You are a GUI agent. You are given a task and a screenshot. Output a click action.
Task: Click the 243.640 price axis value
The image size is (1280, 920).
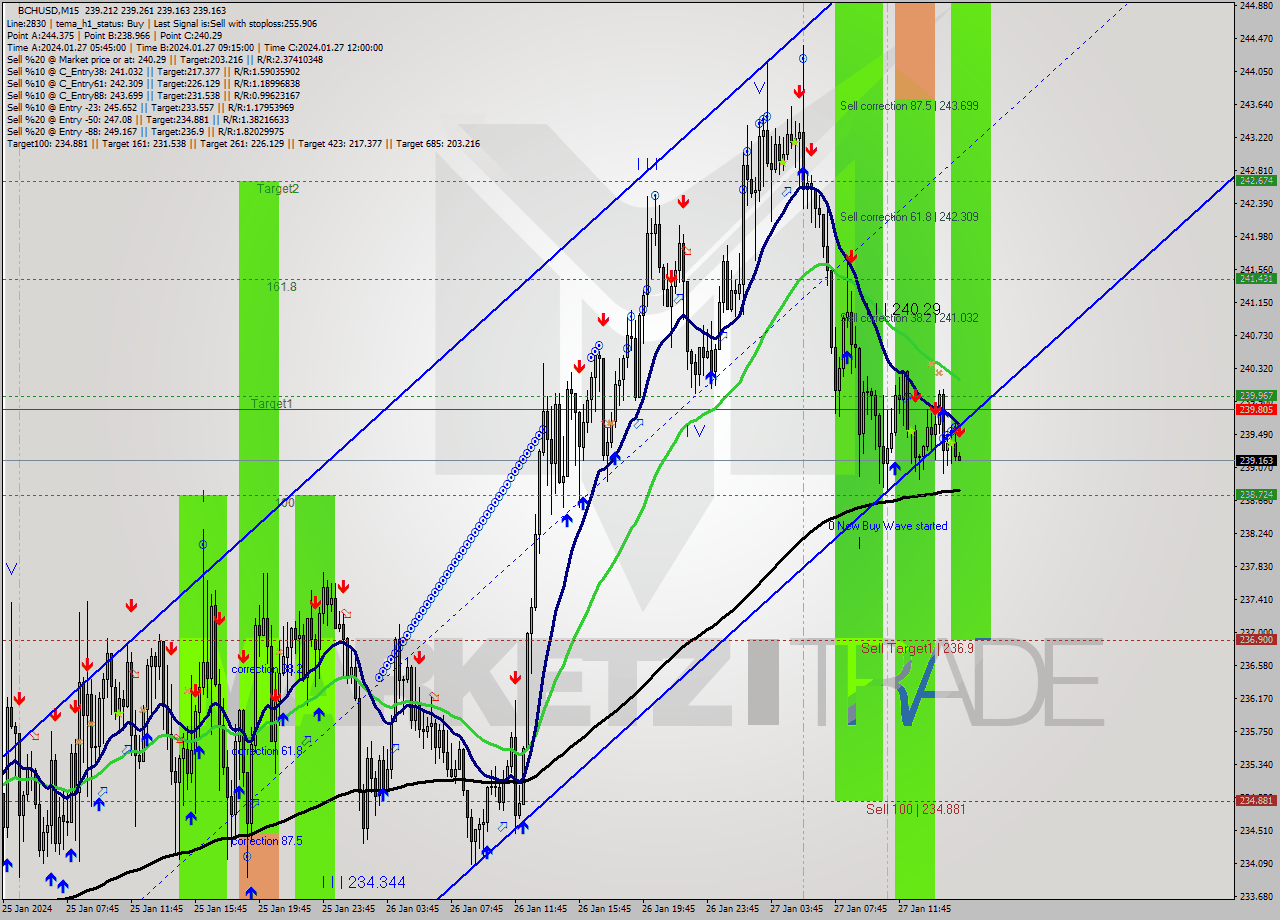click(1256, 105)
